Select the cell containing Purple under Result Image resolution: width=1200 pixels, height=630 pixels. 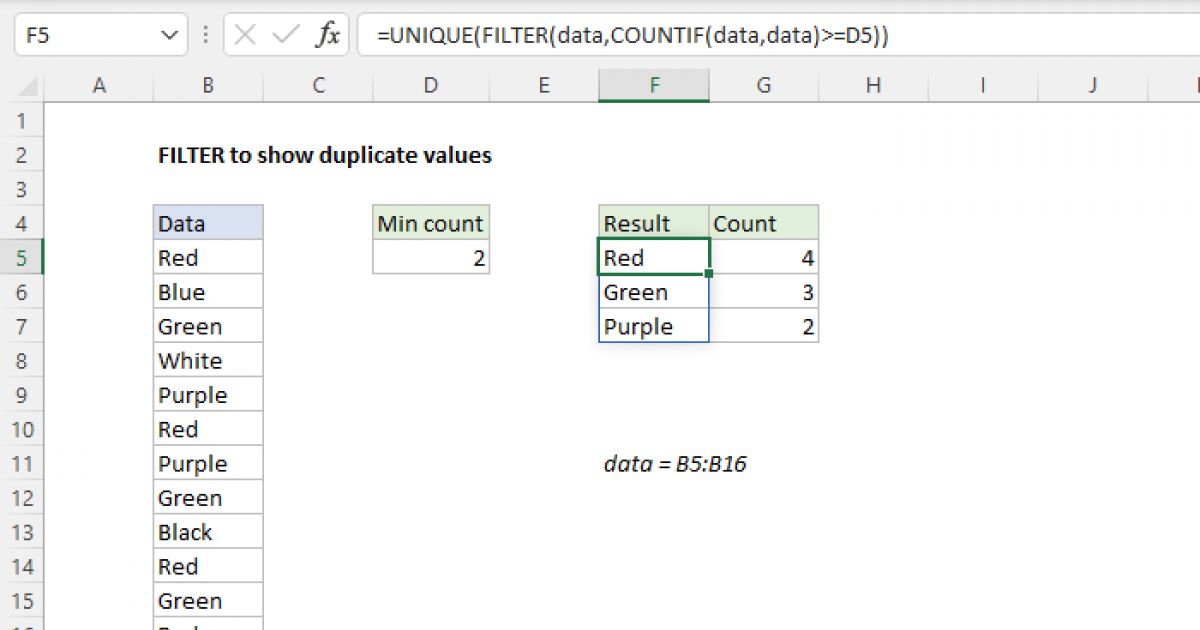click(x=653, y=326)
